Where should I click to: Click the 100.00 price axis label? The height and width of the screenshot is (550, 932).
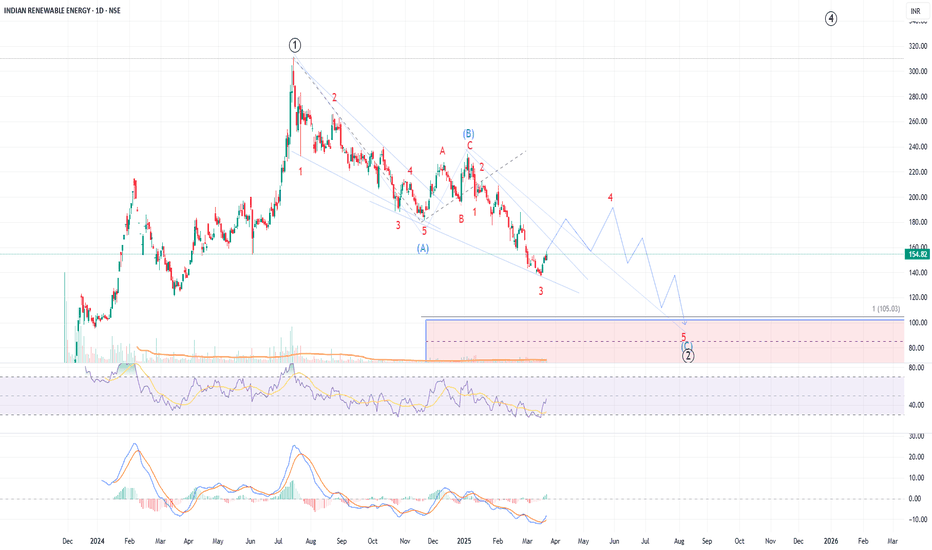(x=918, y=323)
